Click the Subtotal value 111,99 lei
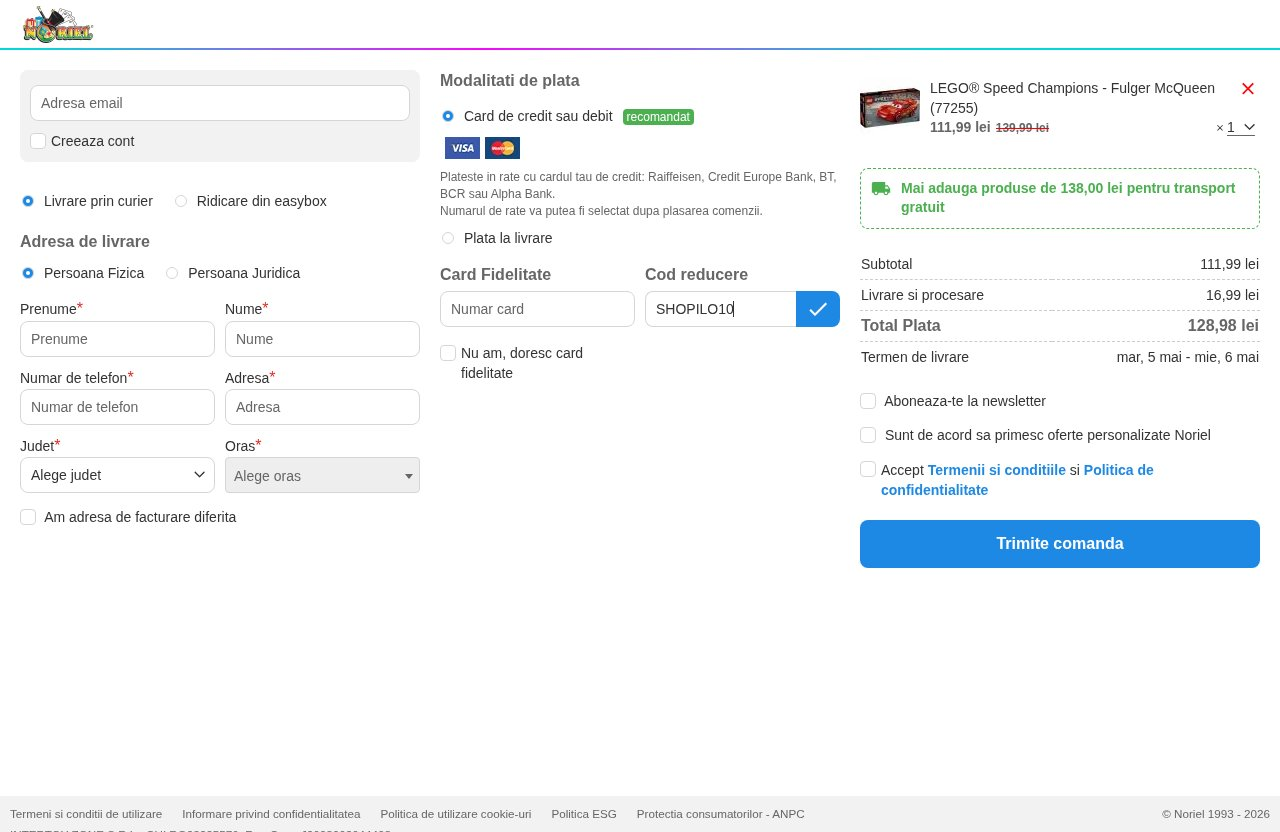1280x832 pixels. (x=1229, y=264)
